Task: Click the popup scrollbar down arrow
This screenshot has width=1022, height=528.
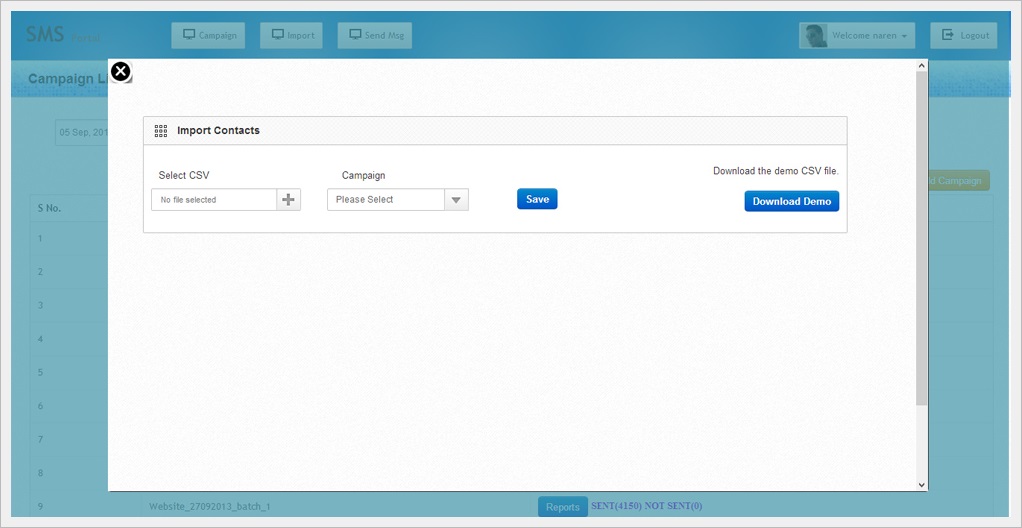Action: pyautogui.click(x=921, y=484)
